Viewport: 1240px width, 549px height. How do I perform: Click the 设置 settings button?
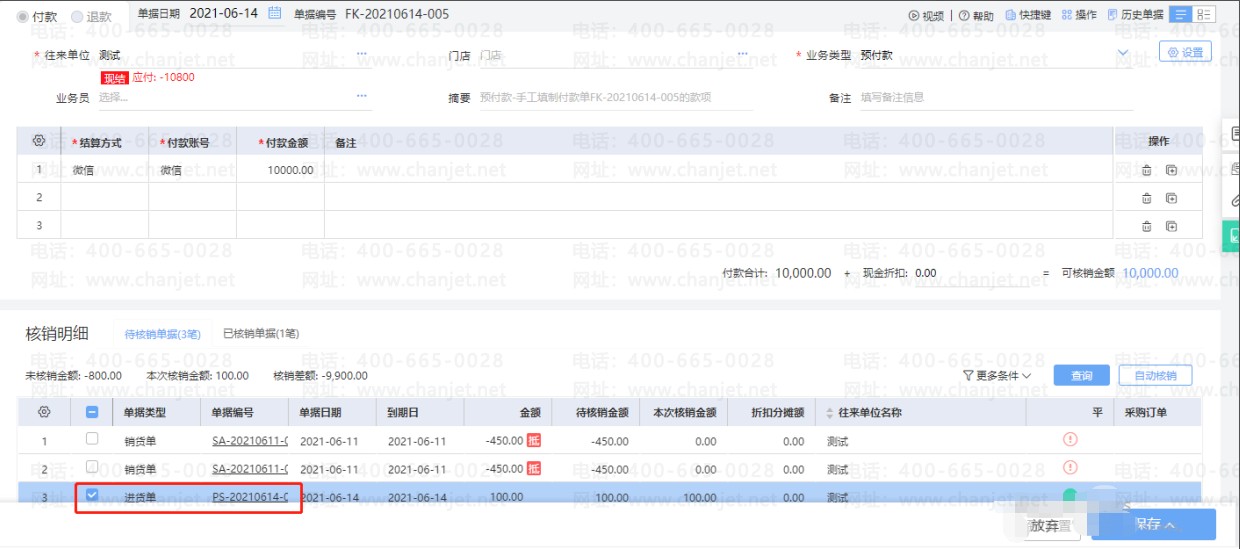(1185, 52)
